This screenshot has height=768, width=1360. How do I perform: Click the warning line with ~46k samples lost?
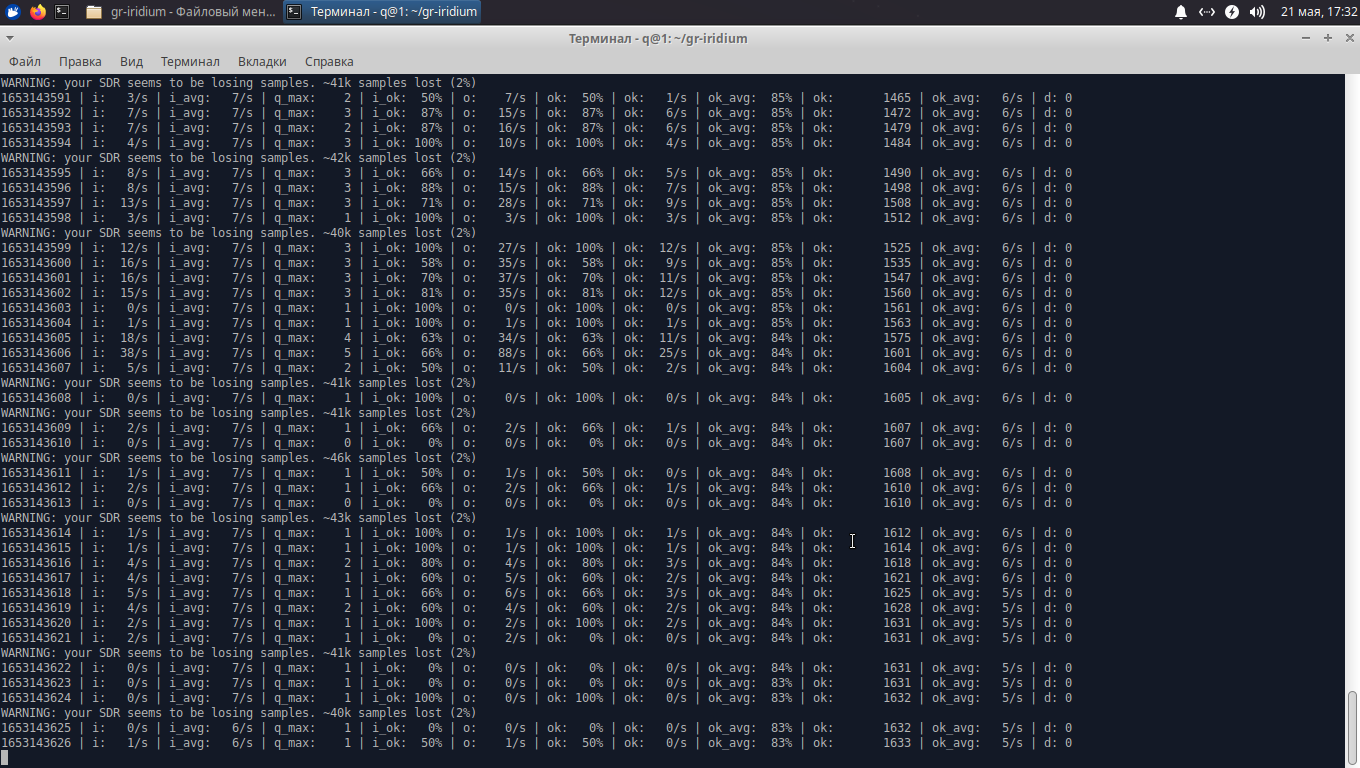[238, 458]
